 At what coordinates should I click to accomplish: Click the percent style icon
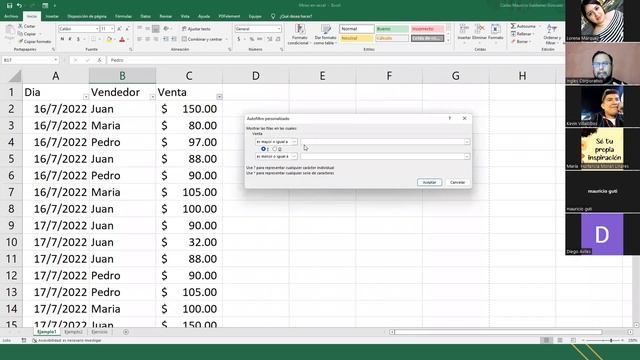point(252,39)
